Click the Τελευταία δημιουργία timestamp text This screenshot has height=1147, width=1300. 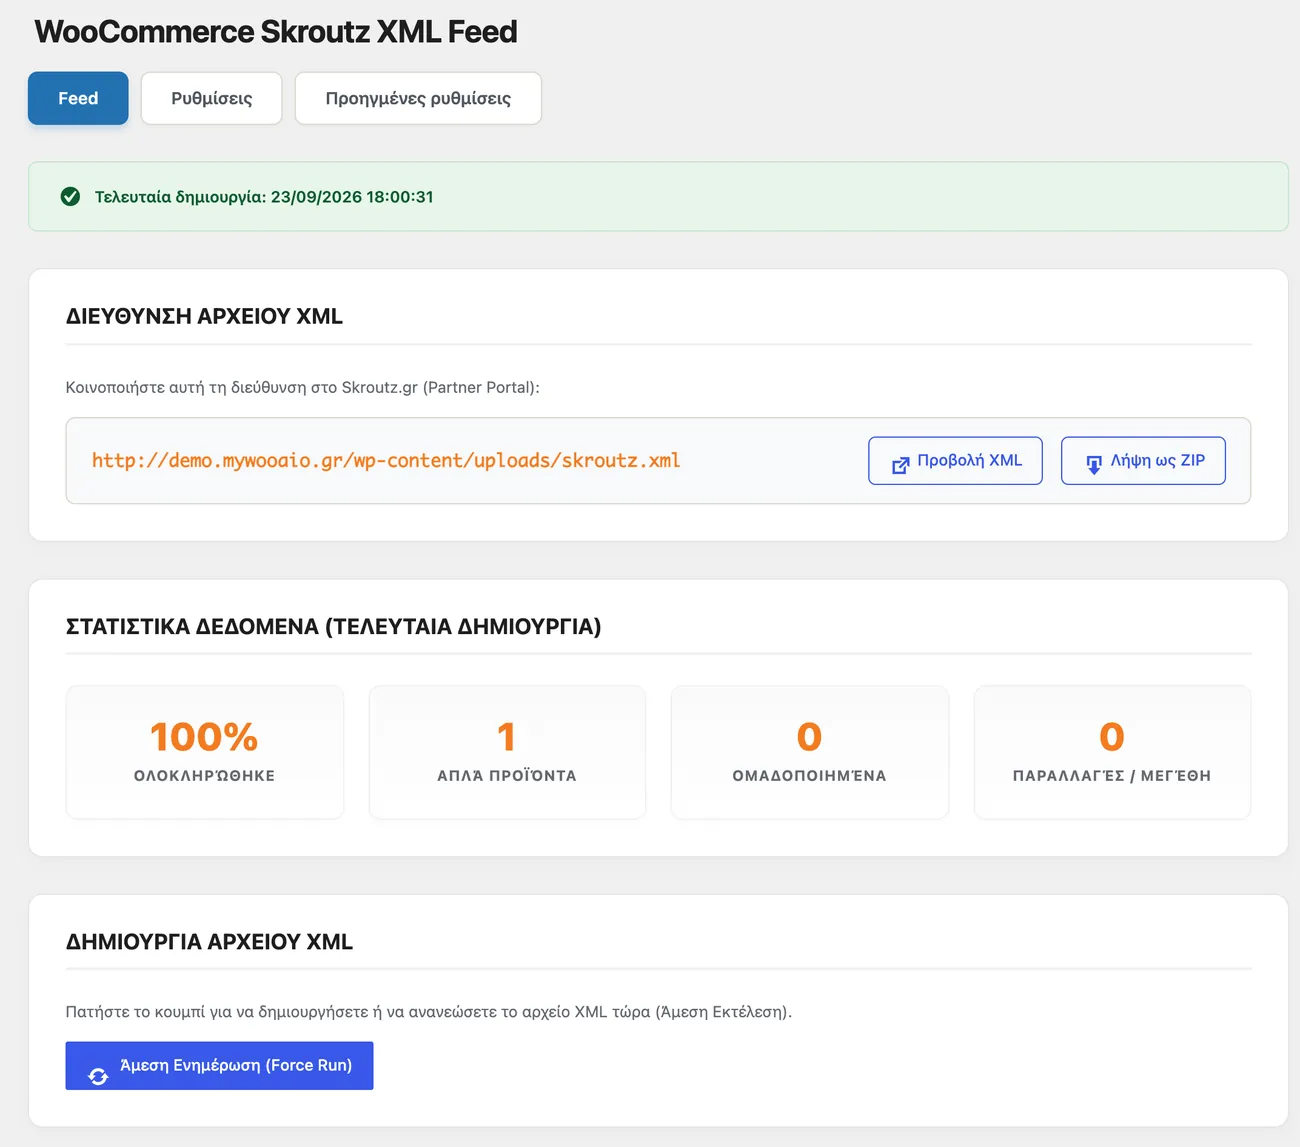(264, 197)
